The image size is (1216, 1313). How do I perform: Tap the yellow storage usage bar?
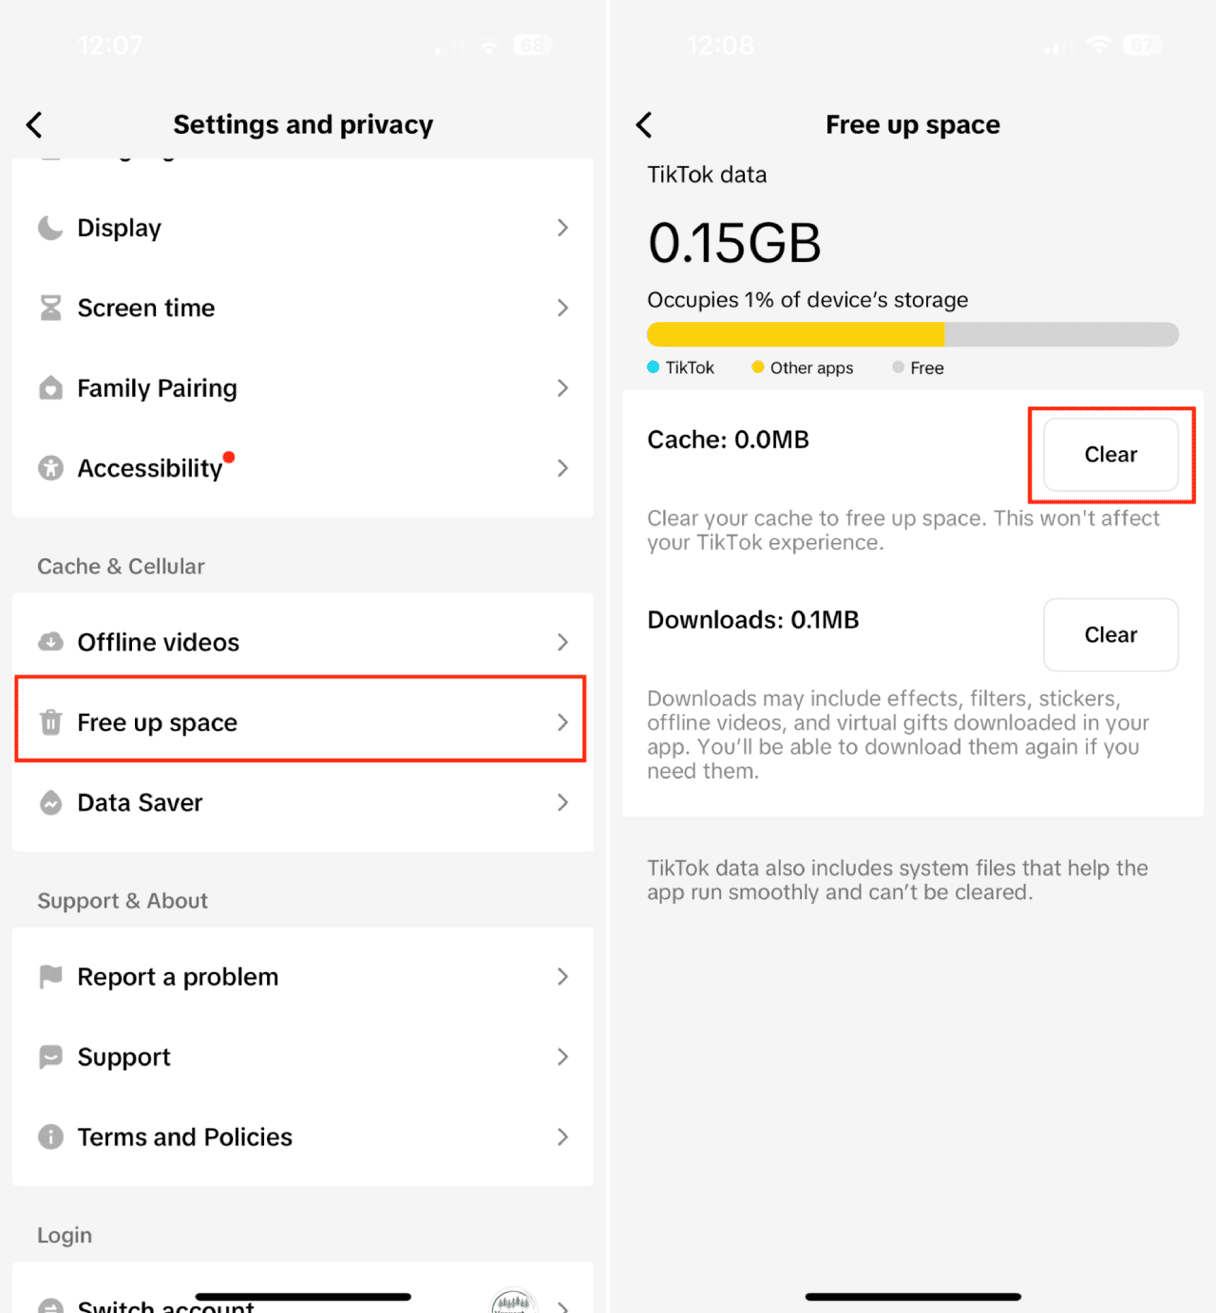(796, 334)
